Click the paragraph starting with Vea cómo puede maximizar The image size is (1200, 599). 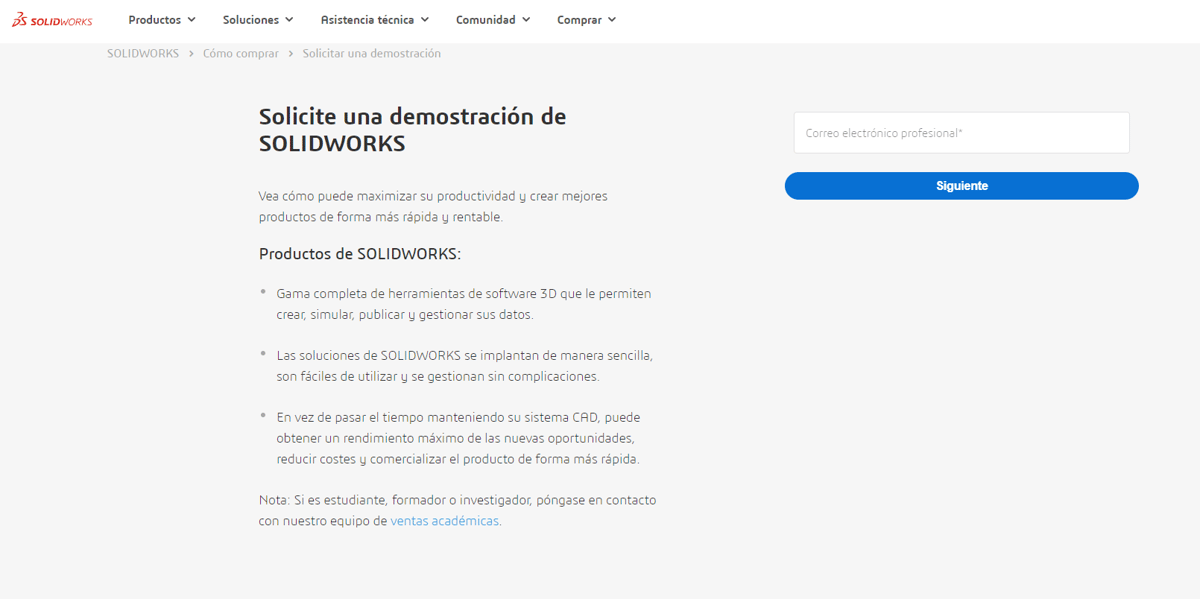click(433, 206)
